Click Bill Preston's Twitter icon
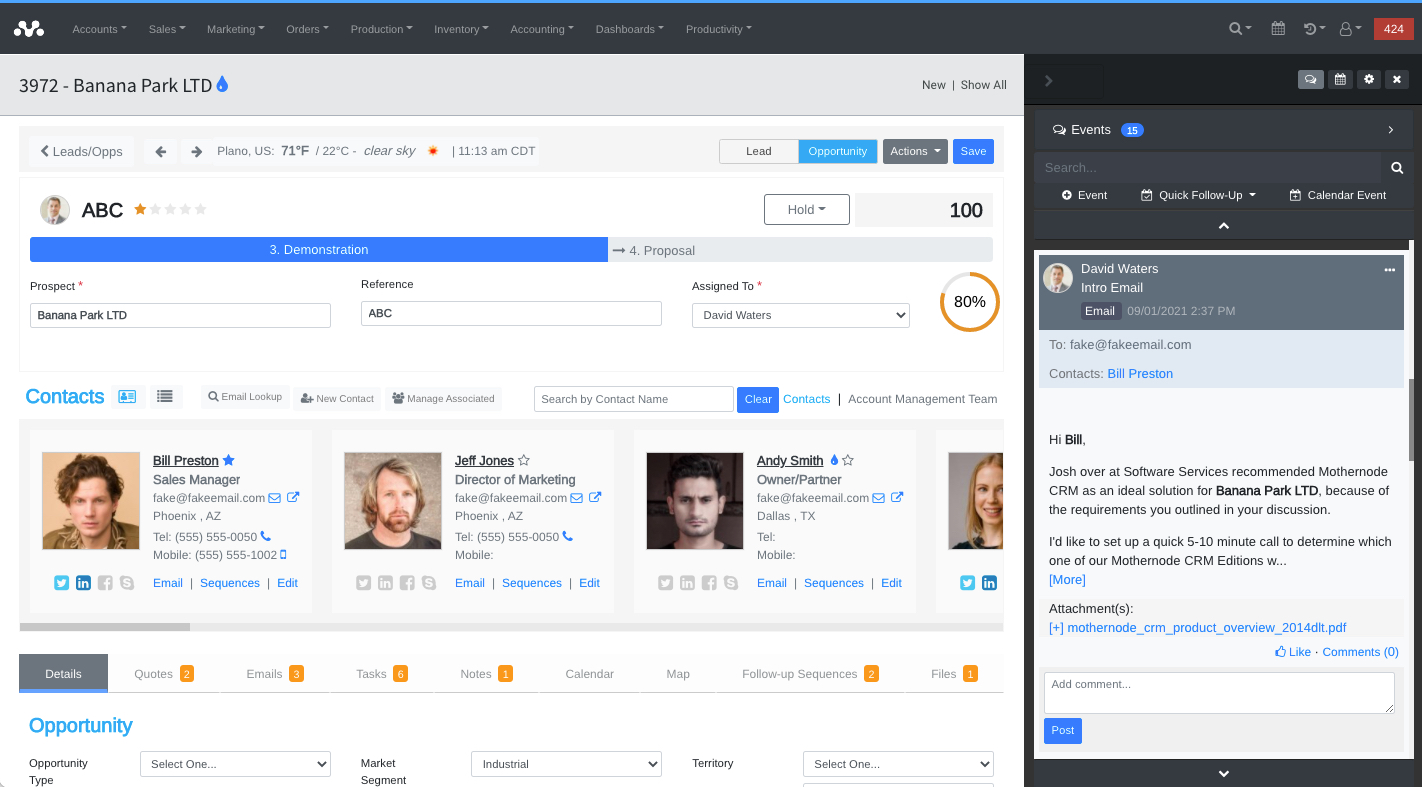1422x787 pixels. pyautogui.click(x=61, y=583)
